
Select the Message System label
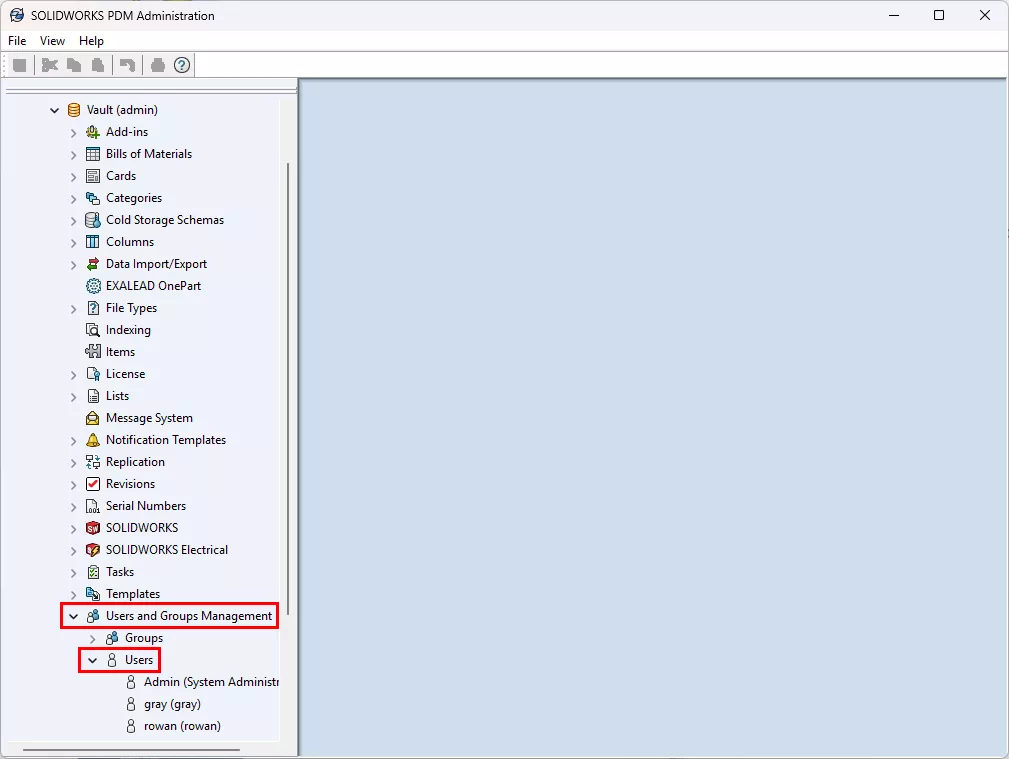pyautogui.click(x=149, y=418)
